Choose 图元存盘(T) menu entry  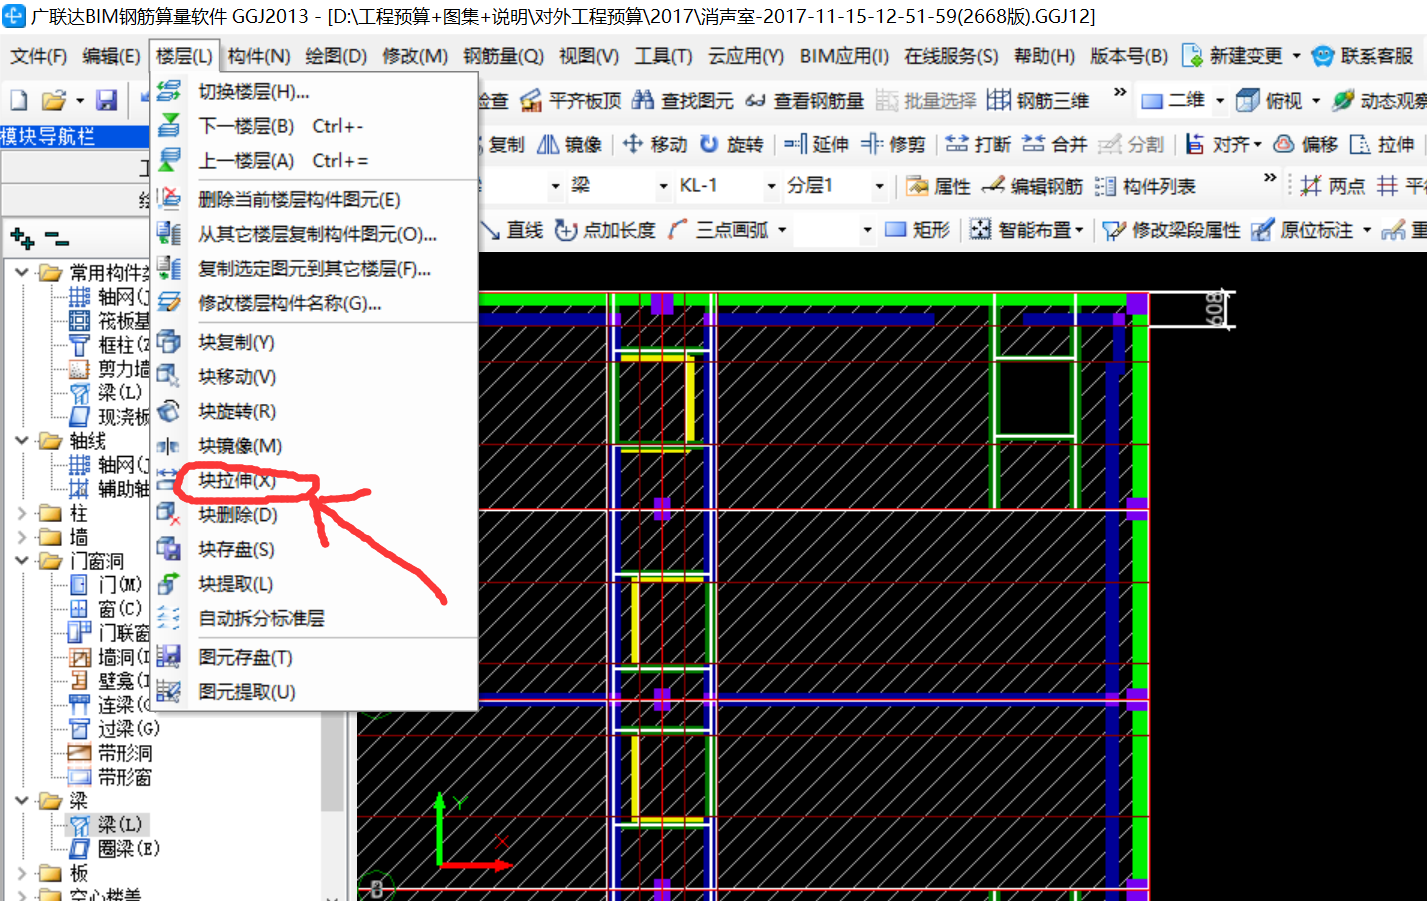click(246, 657)
